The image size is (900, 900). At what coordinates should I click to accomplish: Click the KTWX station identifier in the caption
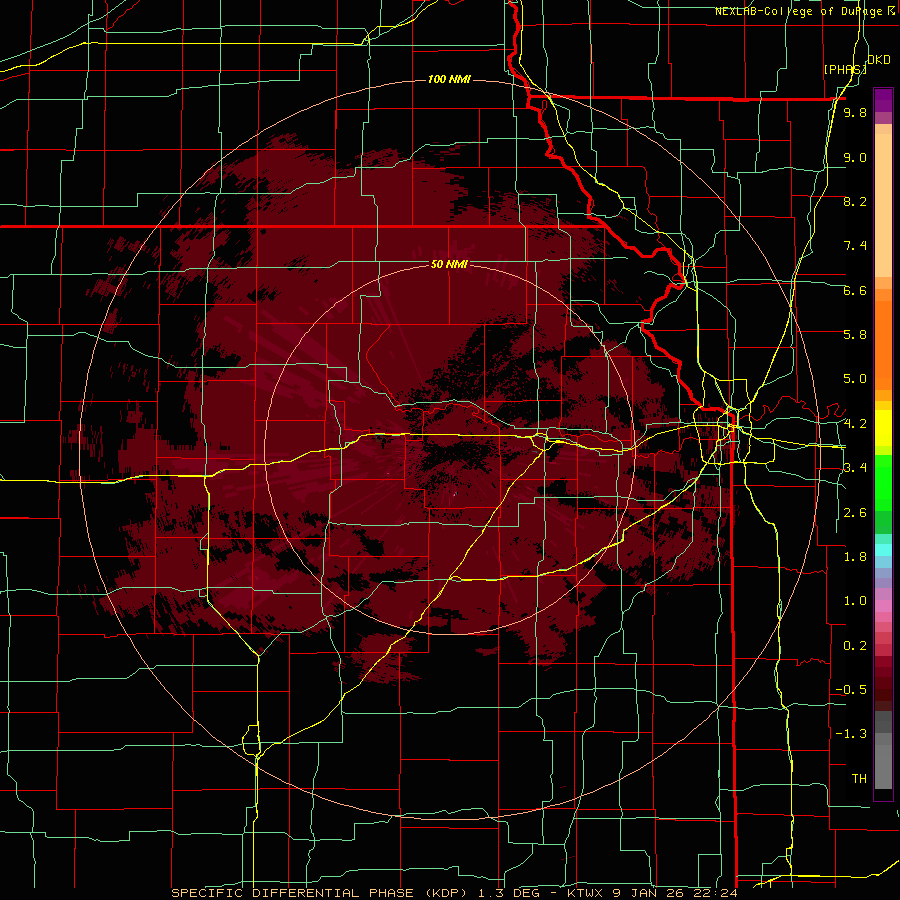tap(584, 893)
